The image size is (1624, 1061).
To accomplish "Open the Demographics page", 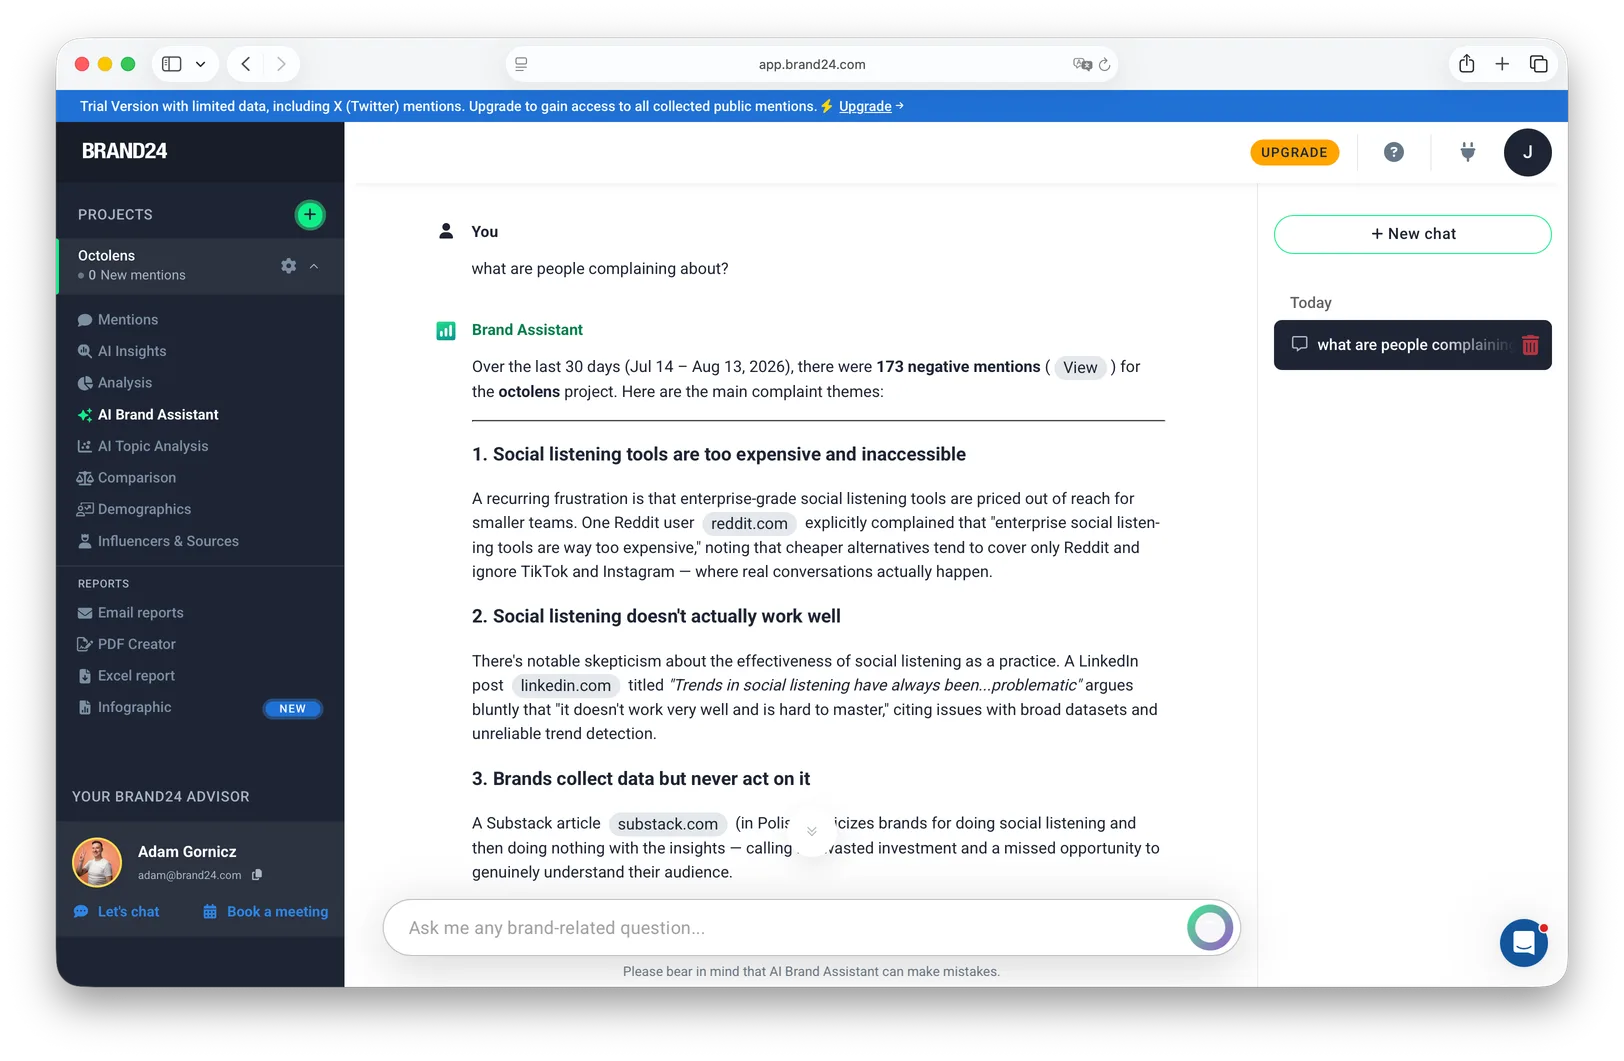I will click(x=144, y=509).
